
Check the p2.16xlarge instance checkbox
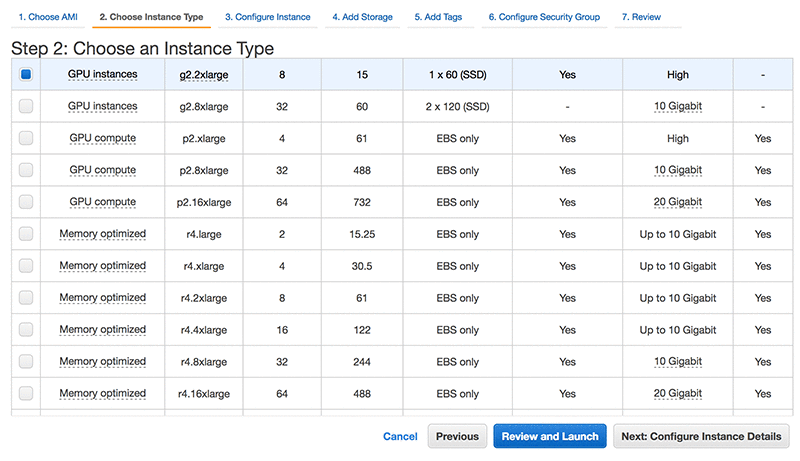(26, 202)
